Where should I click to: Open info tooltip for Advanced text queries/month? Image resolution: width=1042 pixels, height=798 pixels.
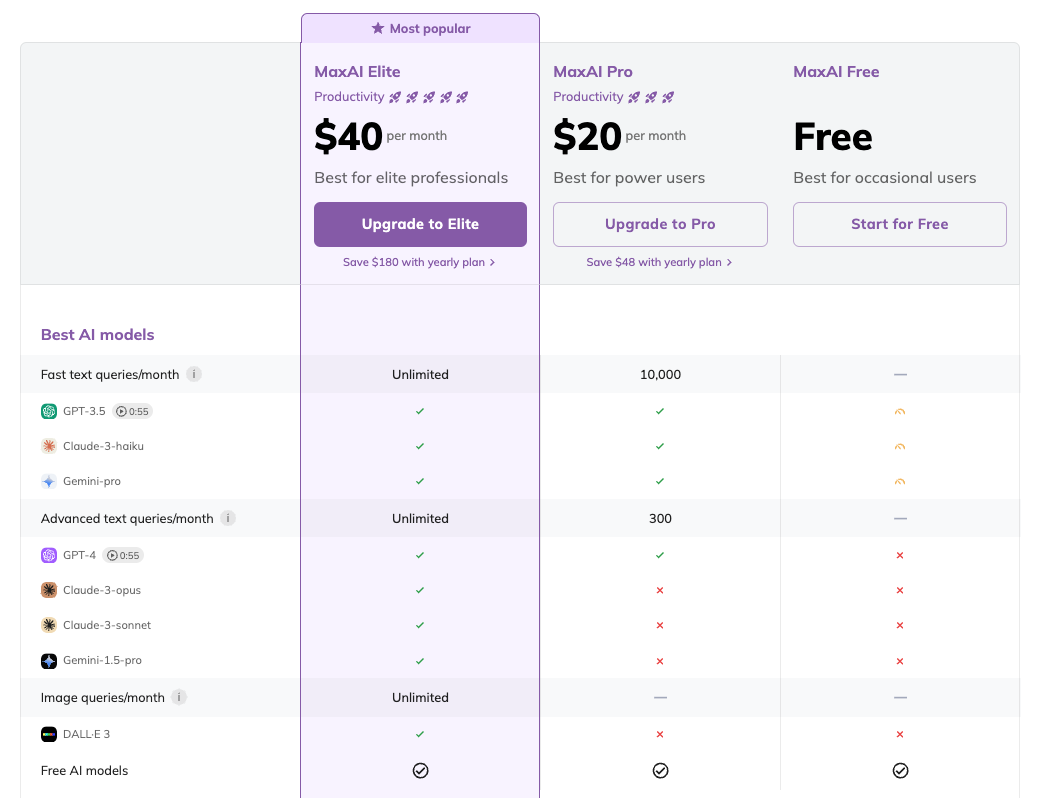pyautogui.click(x=228, y=518)
